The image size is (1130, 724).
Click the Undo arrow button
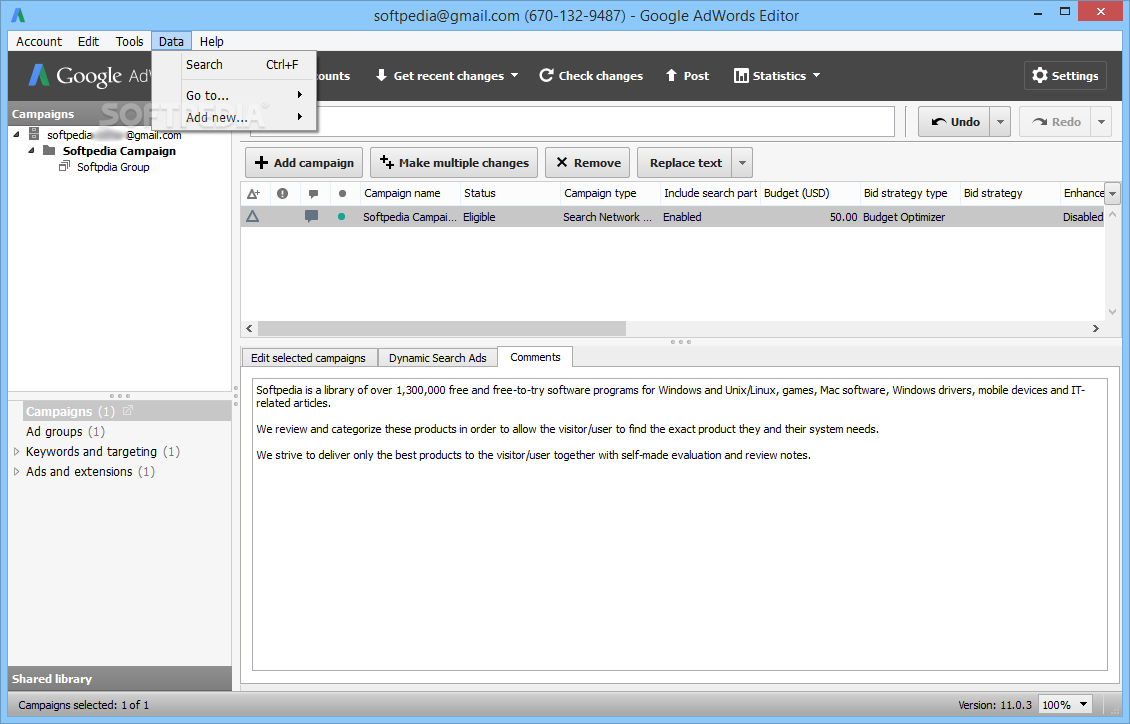click(955, 122)
